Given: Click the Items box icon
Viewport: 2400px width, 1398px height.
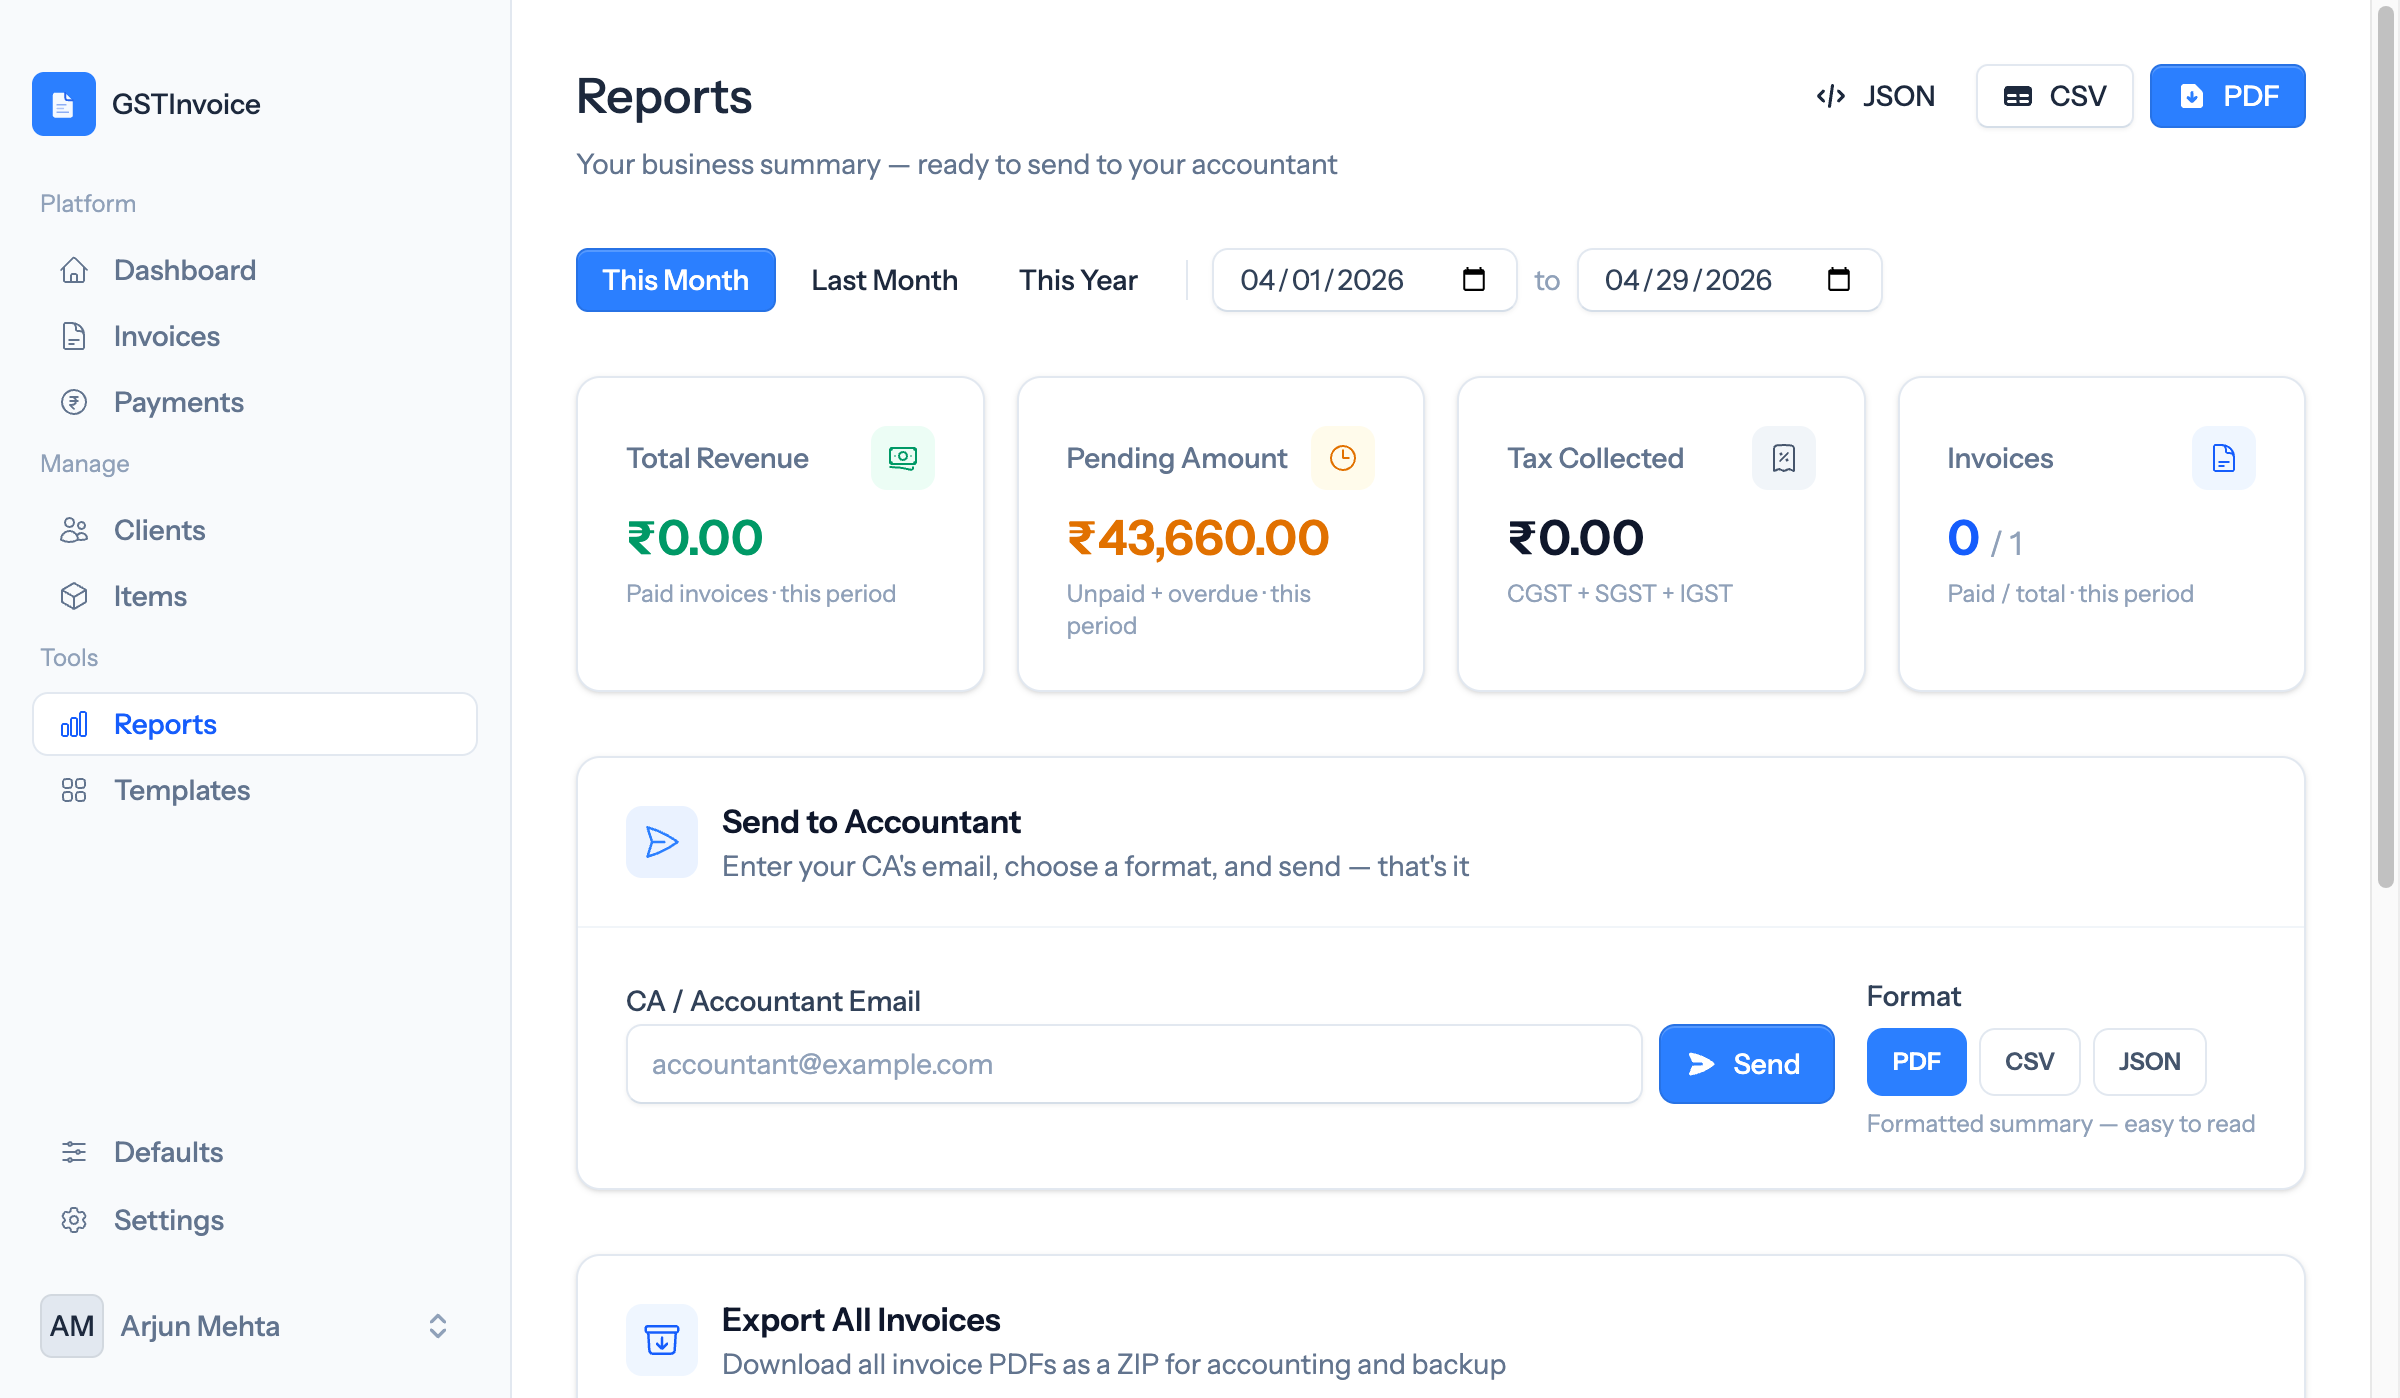Looking at the screenshot, I should [x=74, y=596].
